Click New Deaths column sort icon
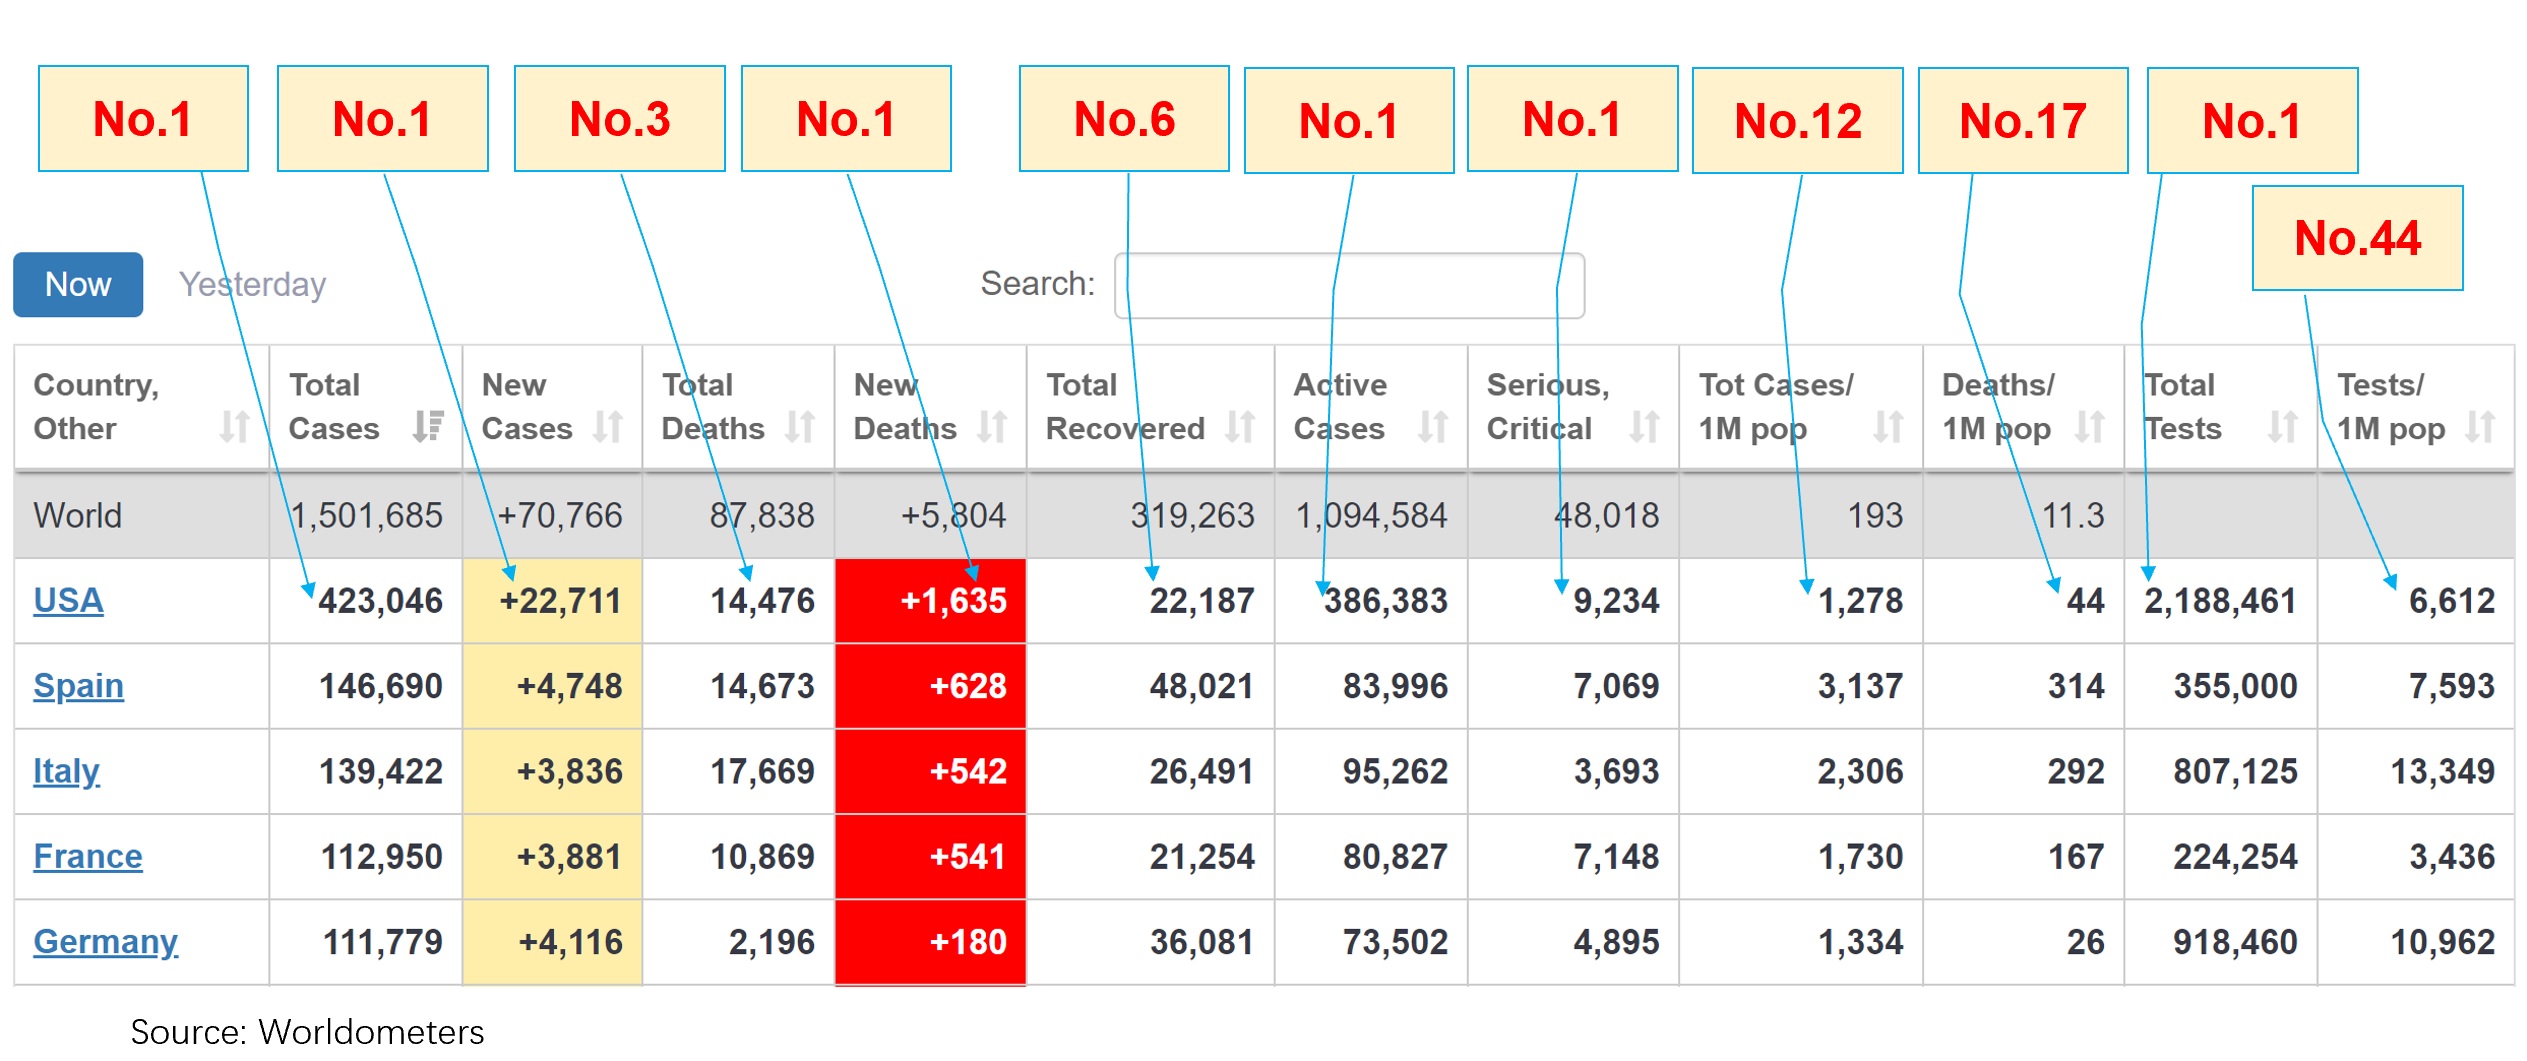2527x1061 pixels. tap(991, 427)
